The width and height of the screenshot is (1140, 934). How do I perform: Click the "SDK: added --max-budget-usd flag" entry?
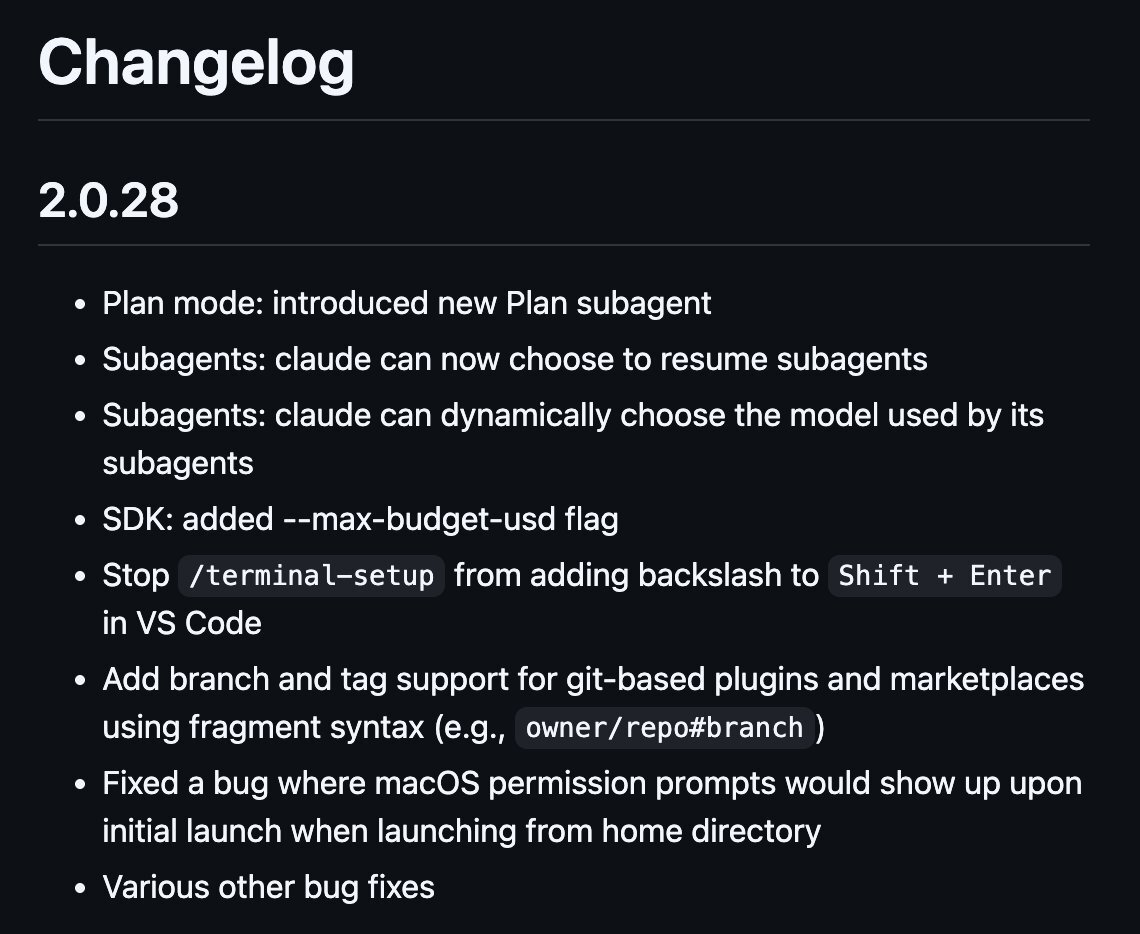(x=360, y=519)
